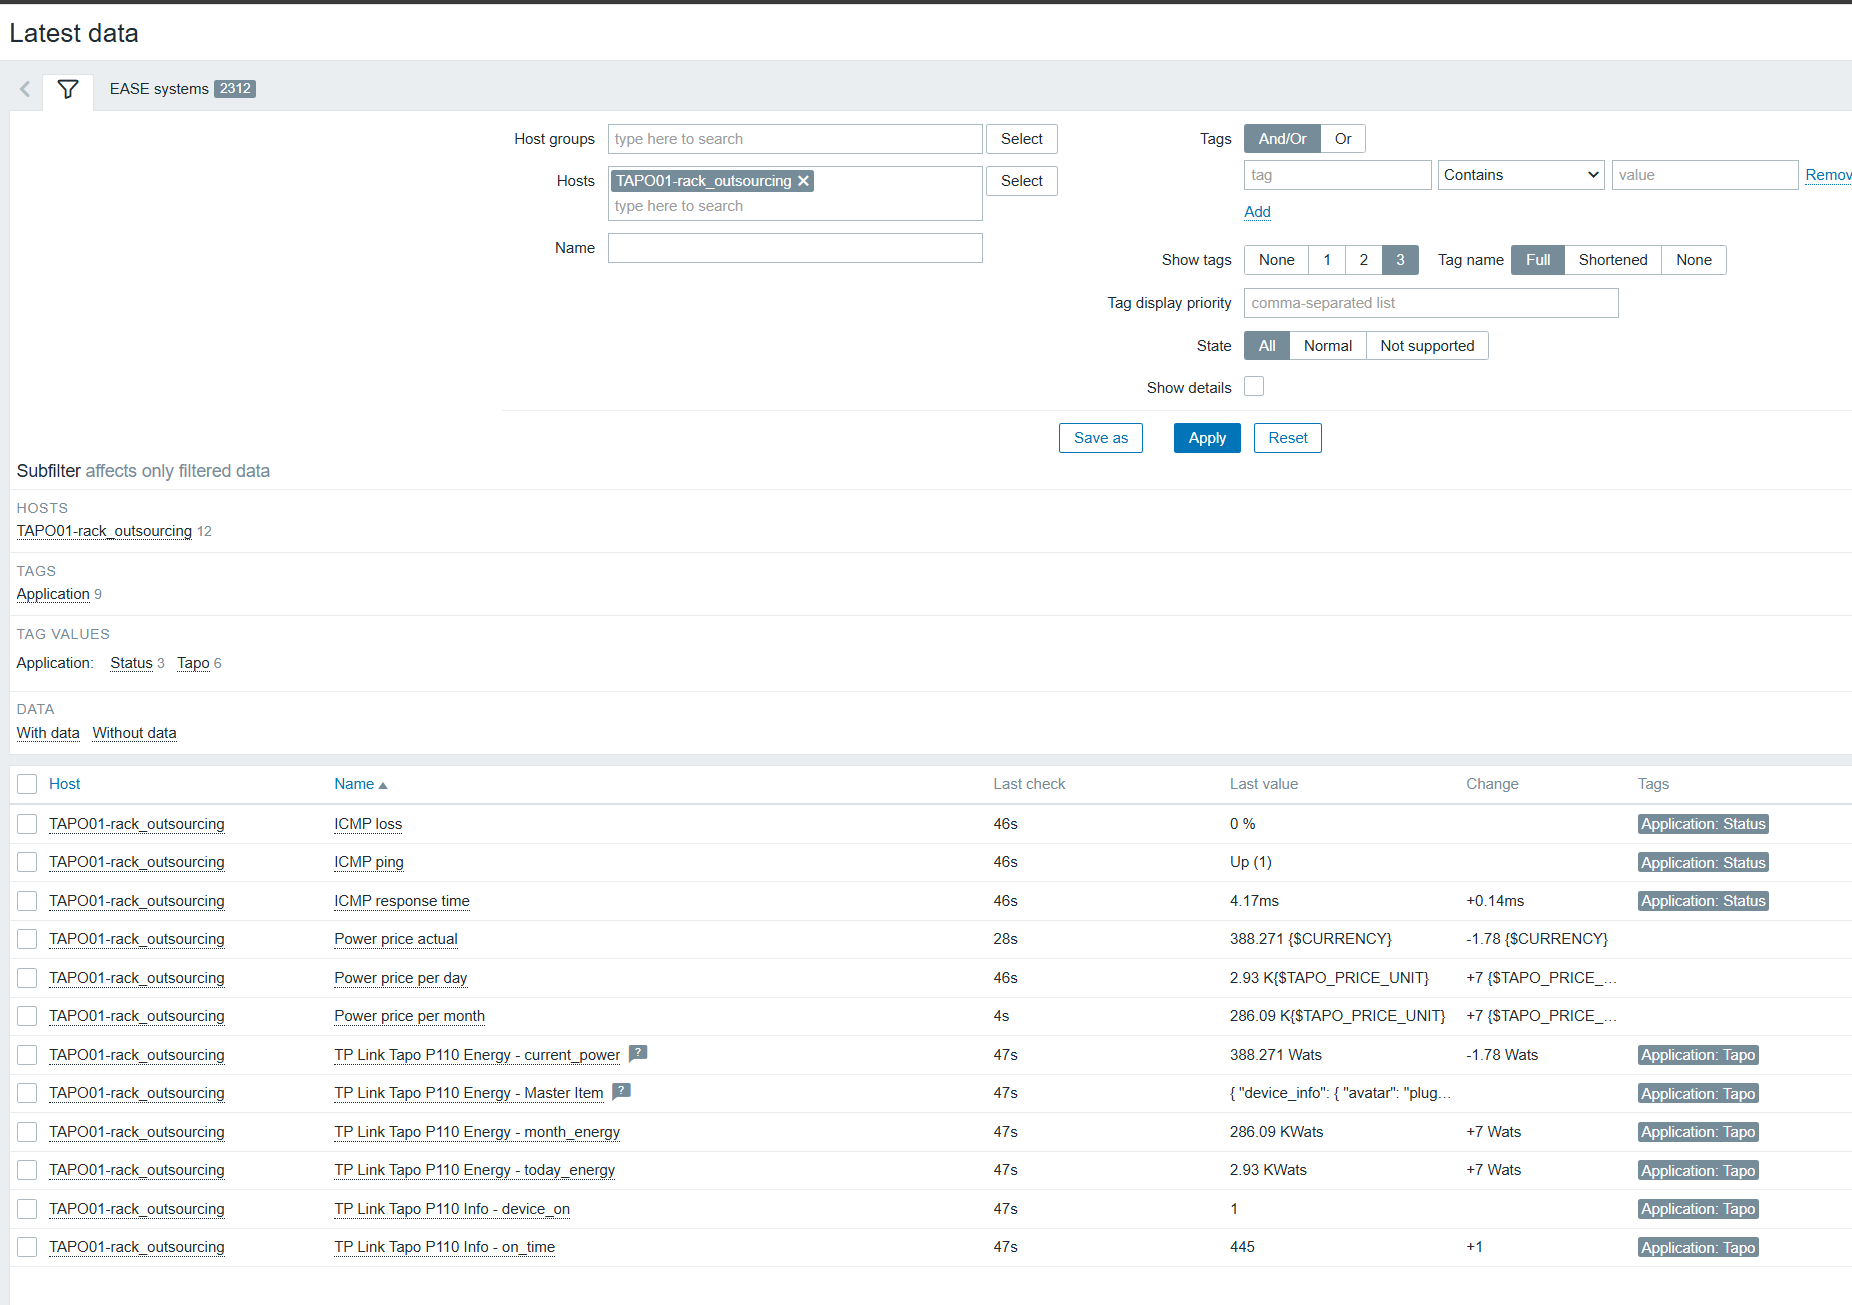Tick checkbox for ICMP loss row
1852x1305 pixels.
tap(27, 824)
